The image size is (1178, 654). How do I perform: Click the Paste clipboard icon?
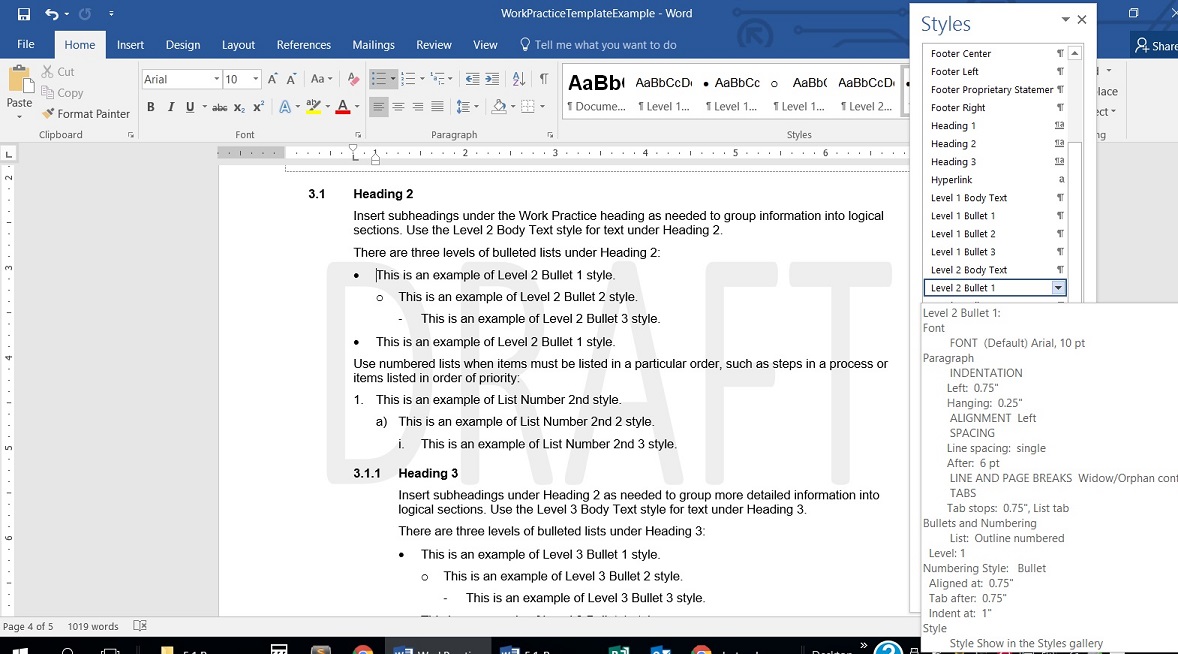pos(20,79)
